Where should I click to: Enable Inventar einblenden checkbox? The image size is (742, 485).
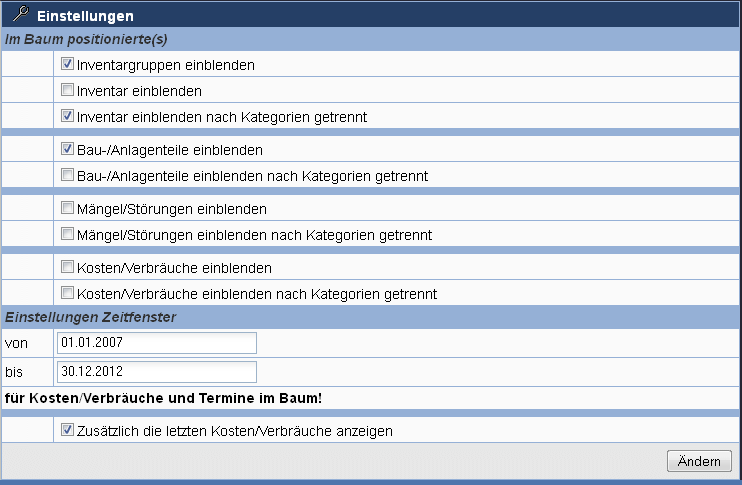coord(67,91)
